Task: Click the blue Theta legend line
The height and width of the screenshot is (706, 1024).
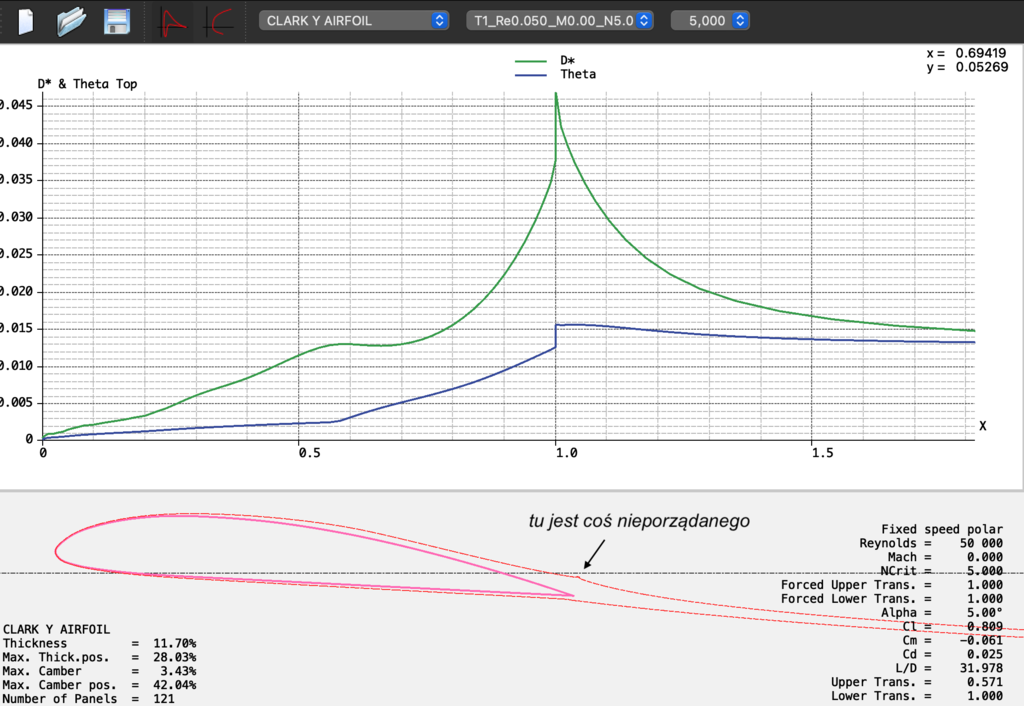Action: coord(535,75)
